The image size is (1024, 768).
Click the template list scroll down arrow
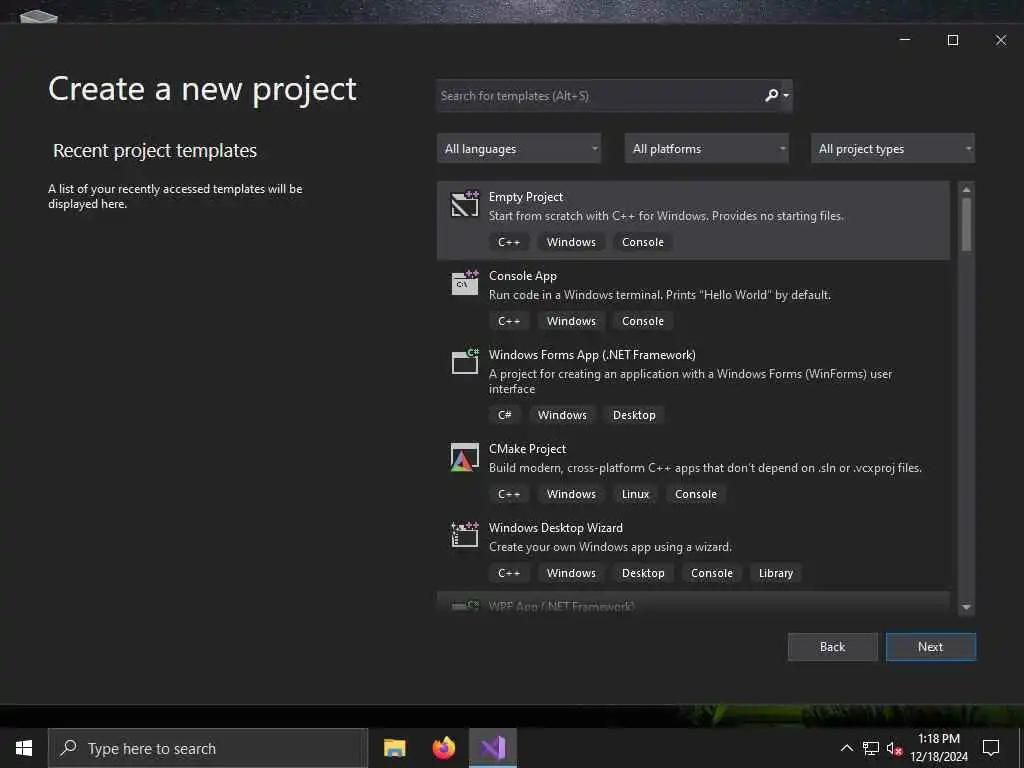[967, 607]
